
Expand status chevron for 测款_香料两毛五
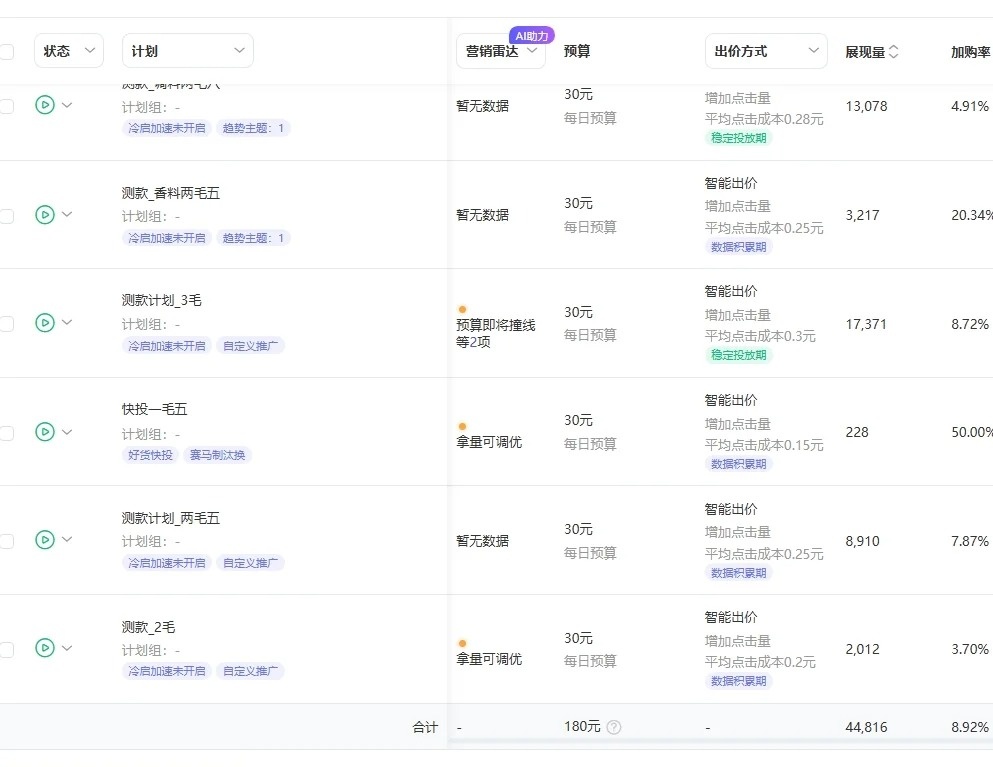[67, 214]
